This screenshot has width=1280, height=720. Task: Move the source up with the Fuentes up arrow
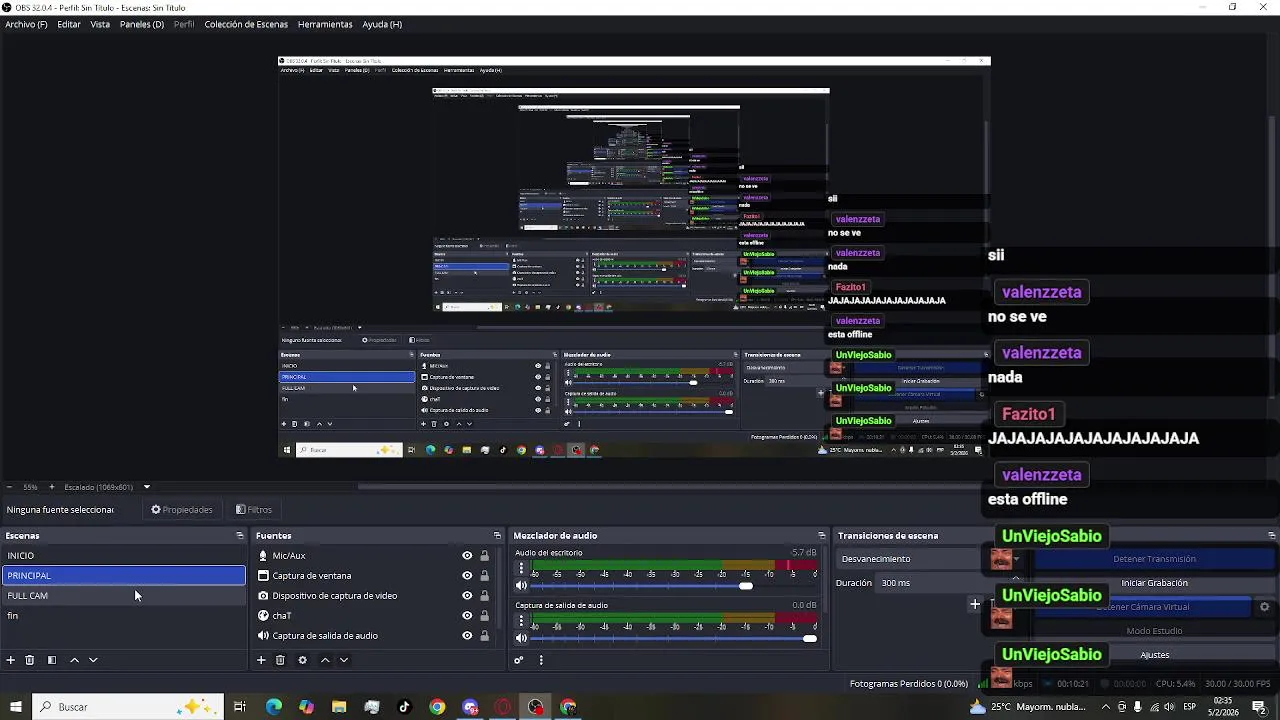325,660
